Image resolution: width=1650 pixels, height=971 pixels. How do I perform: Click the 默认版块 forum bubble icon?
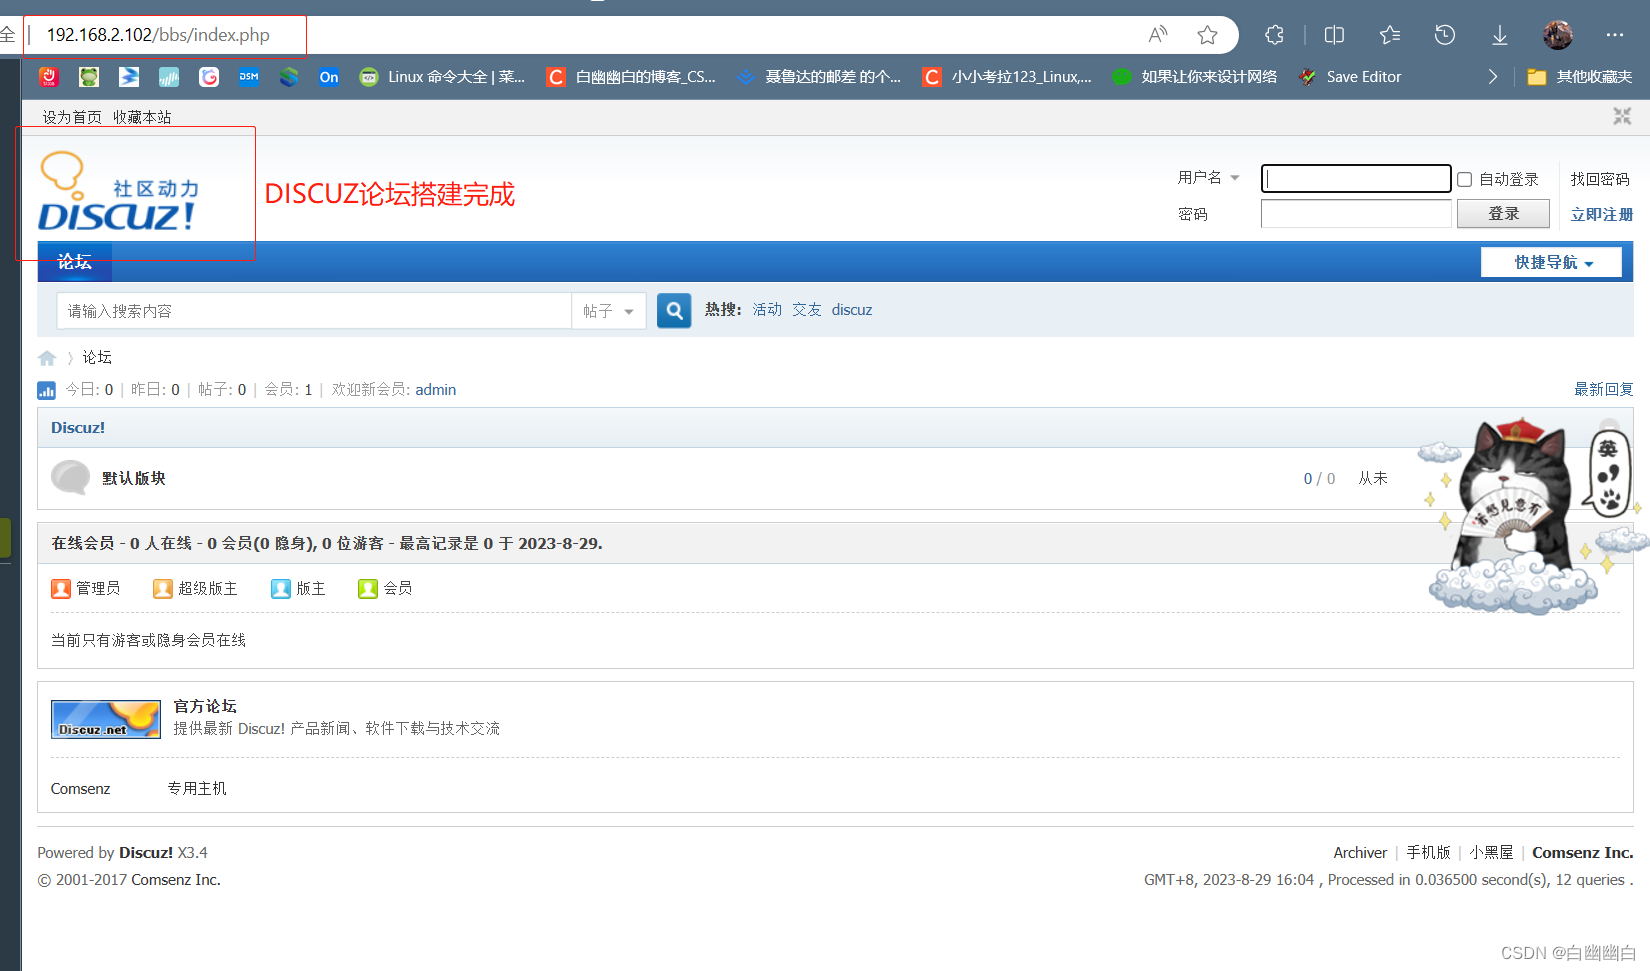pos(70,478)
